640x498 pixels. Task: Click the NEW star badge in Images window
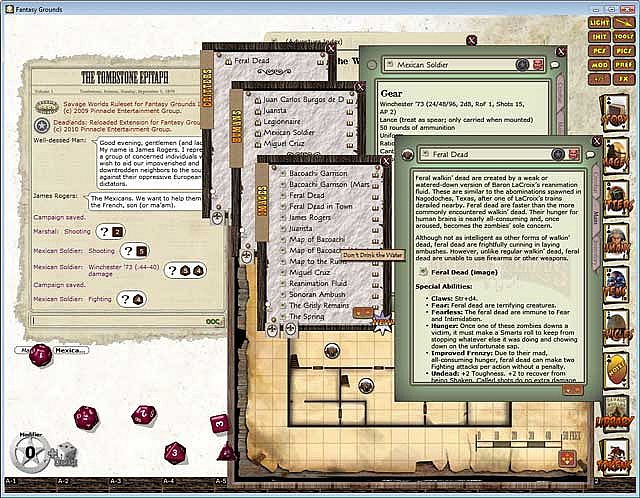(x=382, y=322)
